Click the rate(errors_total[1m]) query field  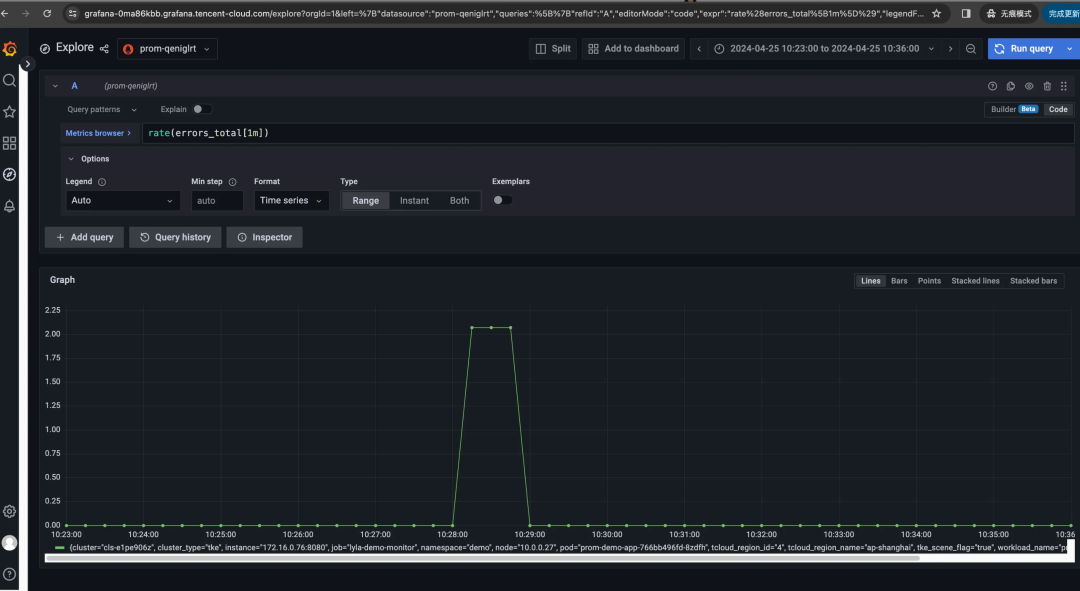608,133
